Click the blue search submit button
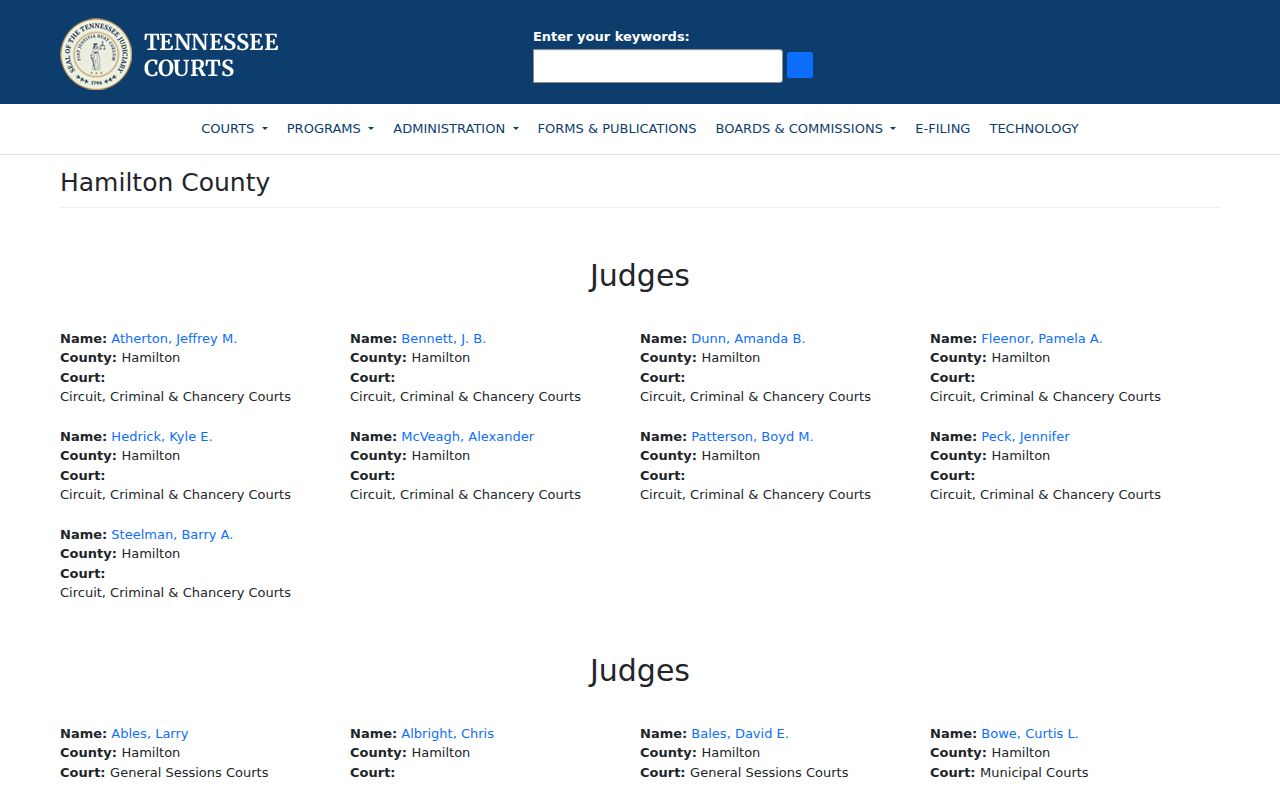This screenshot has height=800, width=1280. [800, 65]
